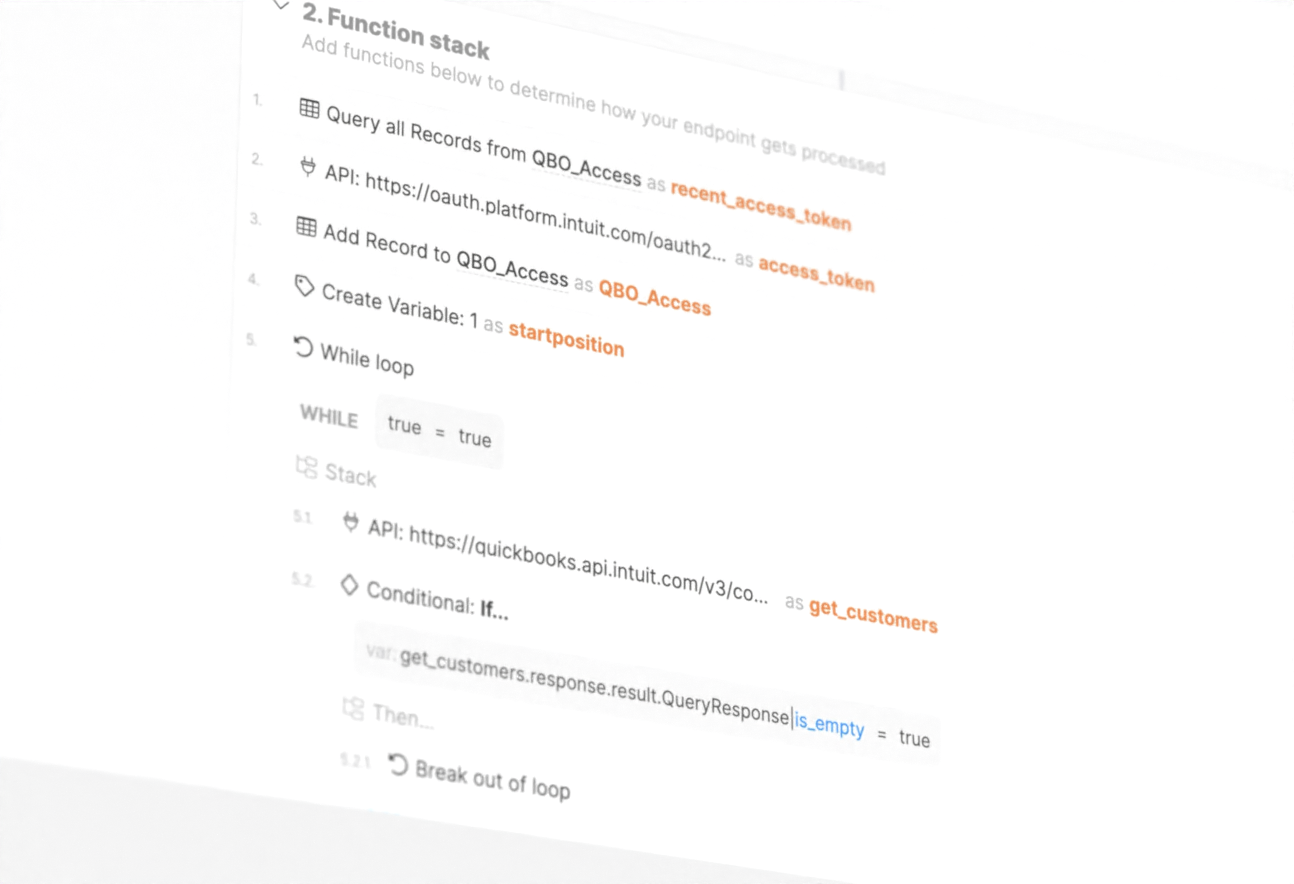This screenshot has width=1294, height=884.
Task: Click the icon beside Break out of loop
Action: tap(398, 765)
